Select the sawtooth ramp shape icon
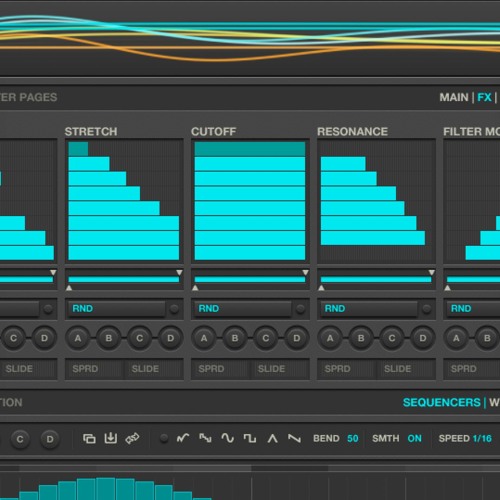Viewport: 500px width, 500px height. [294, 438]
